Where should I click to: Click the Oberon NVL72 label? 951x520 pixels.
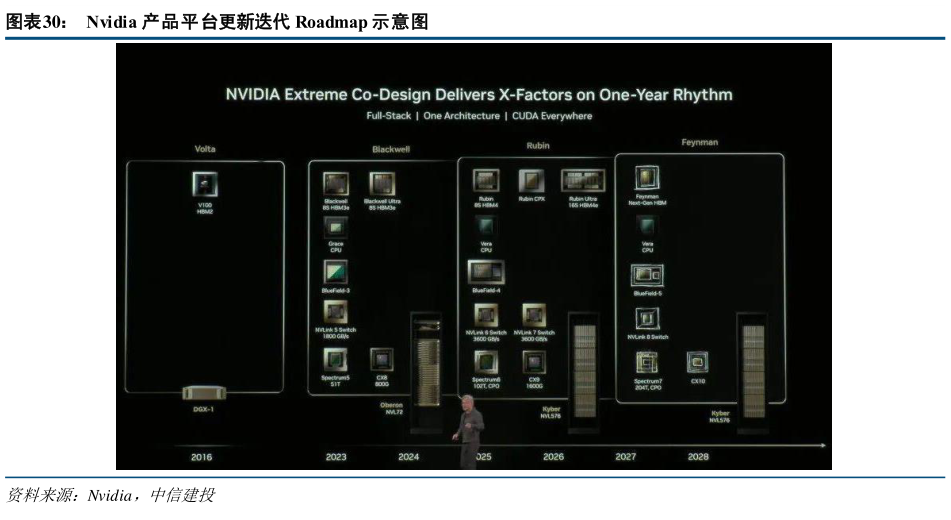click(x=392, y=408)
